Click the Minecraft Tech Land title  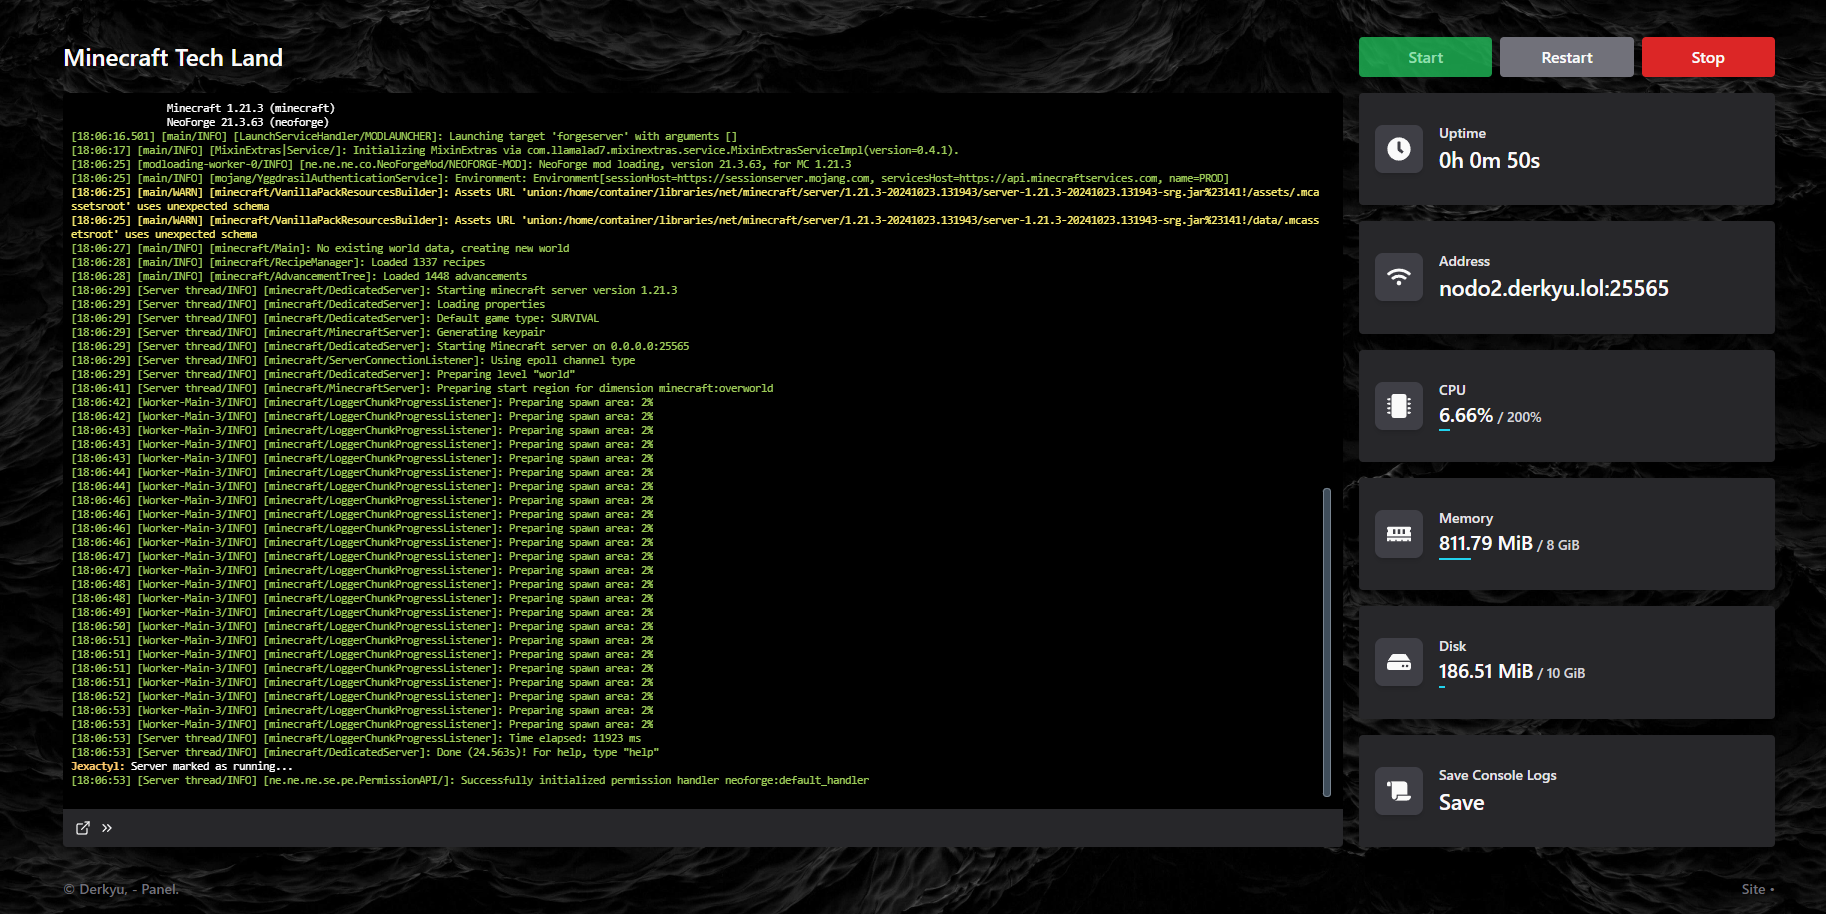[173, 58]
